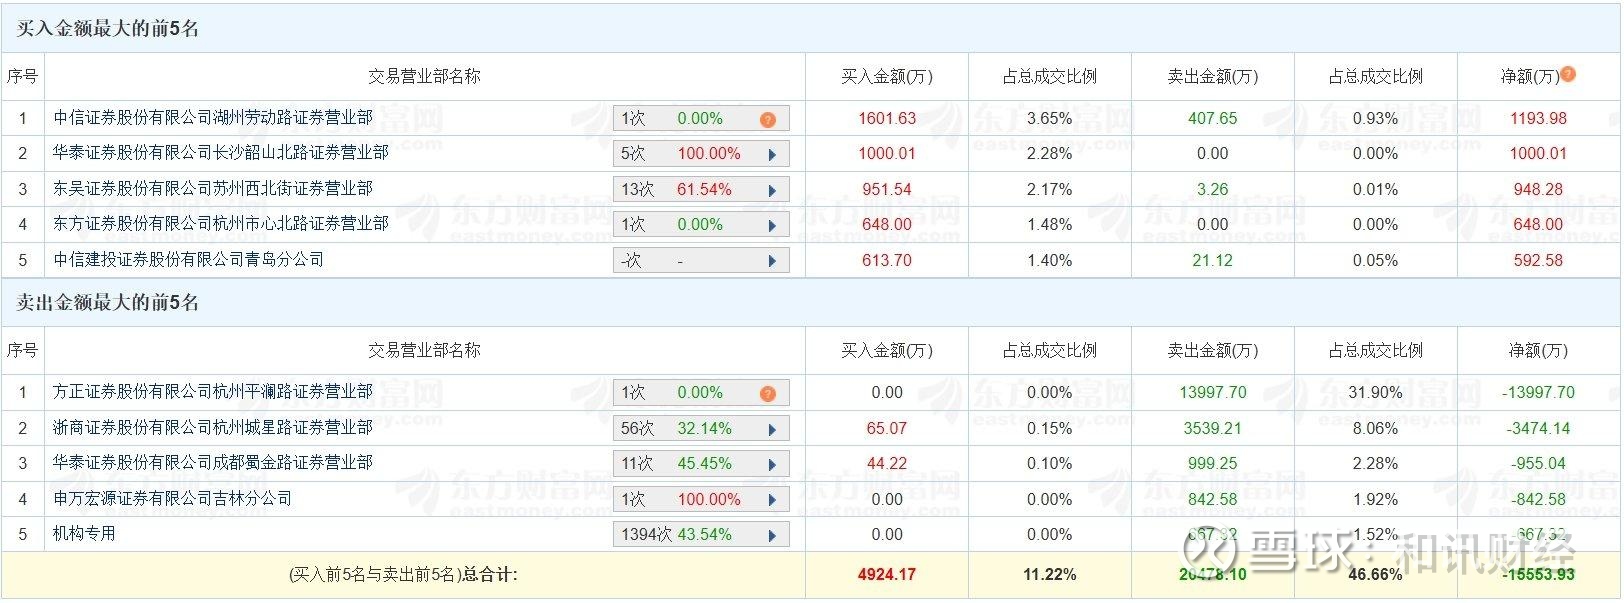Open 浙商证券杭州城星路证券营业部 link
This screenshot has height=603, width=1624.
coord(213,428)
